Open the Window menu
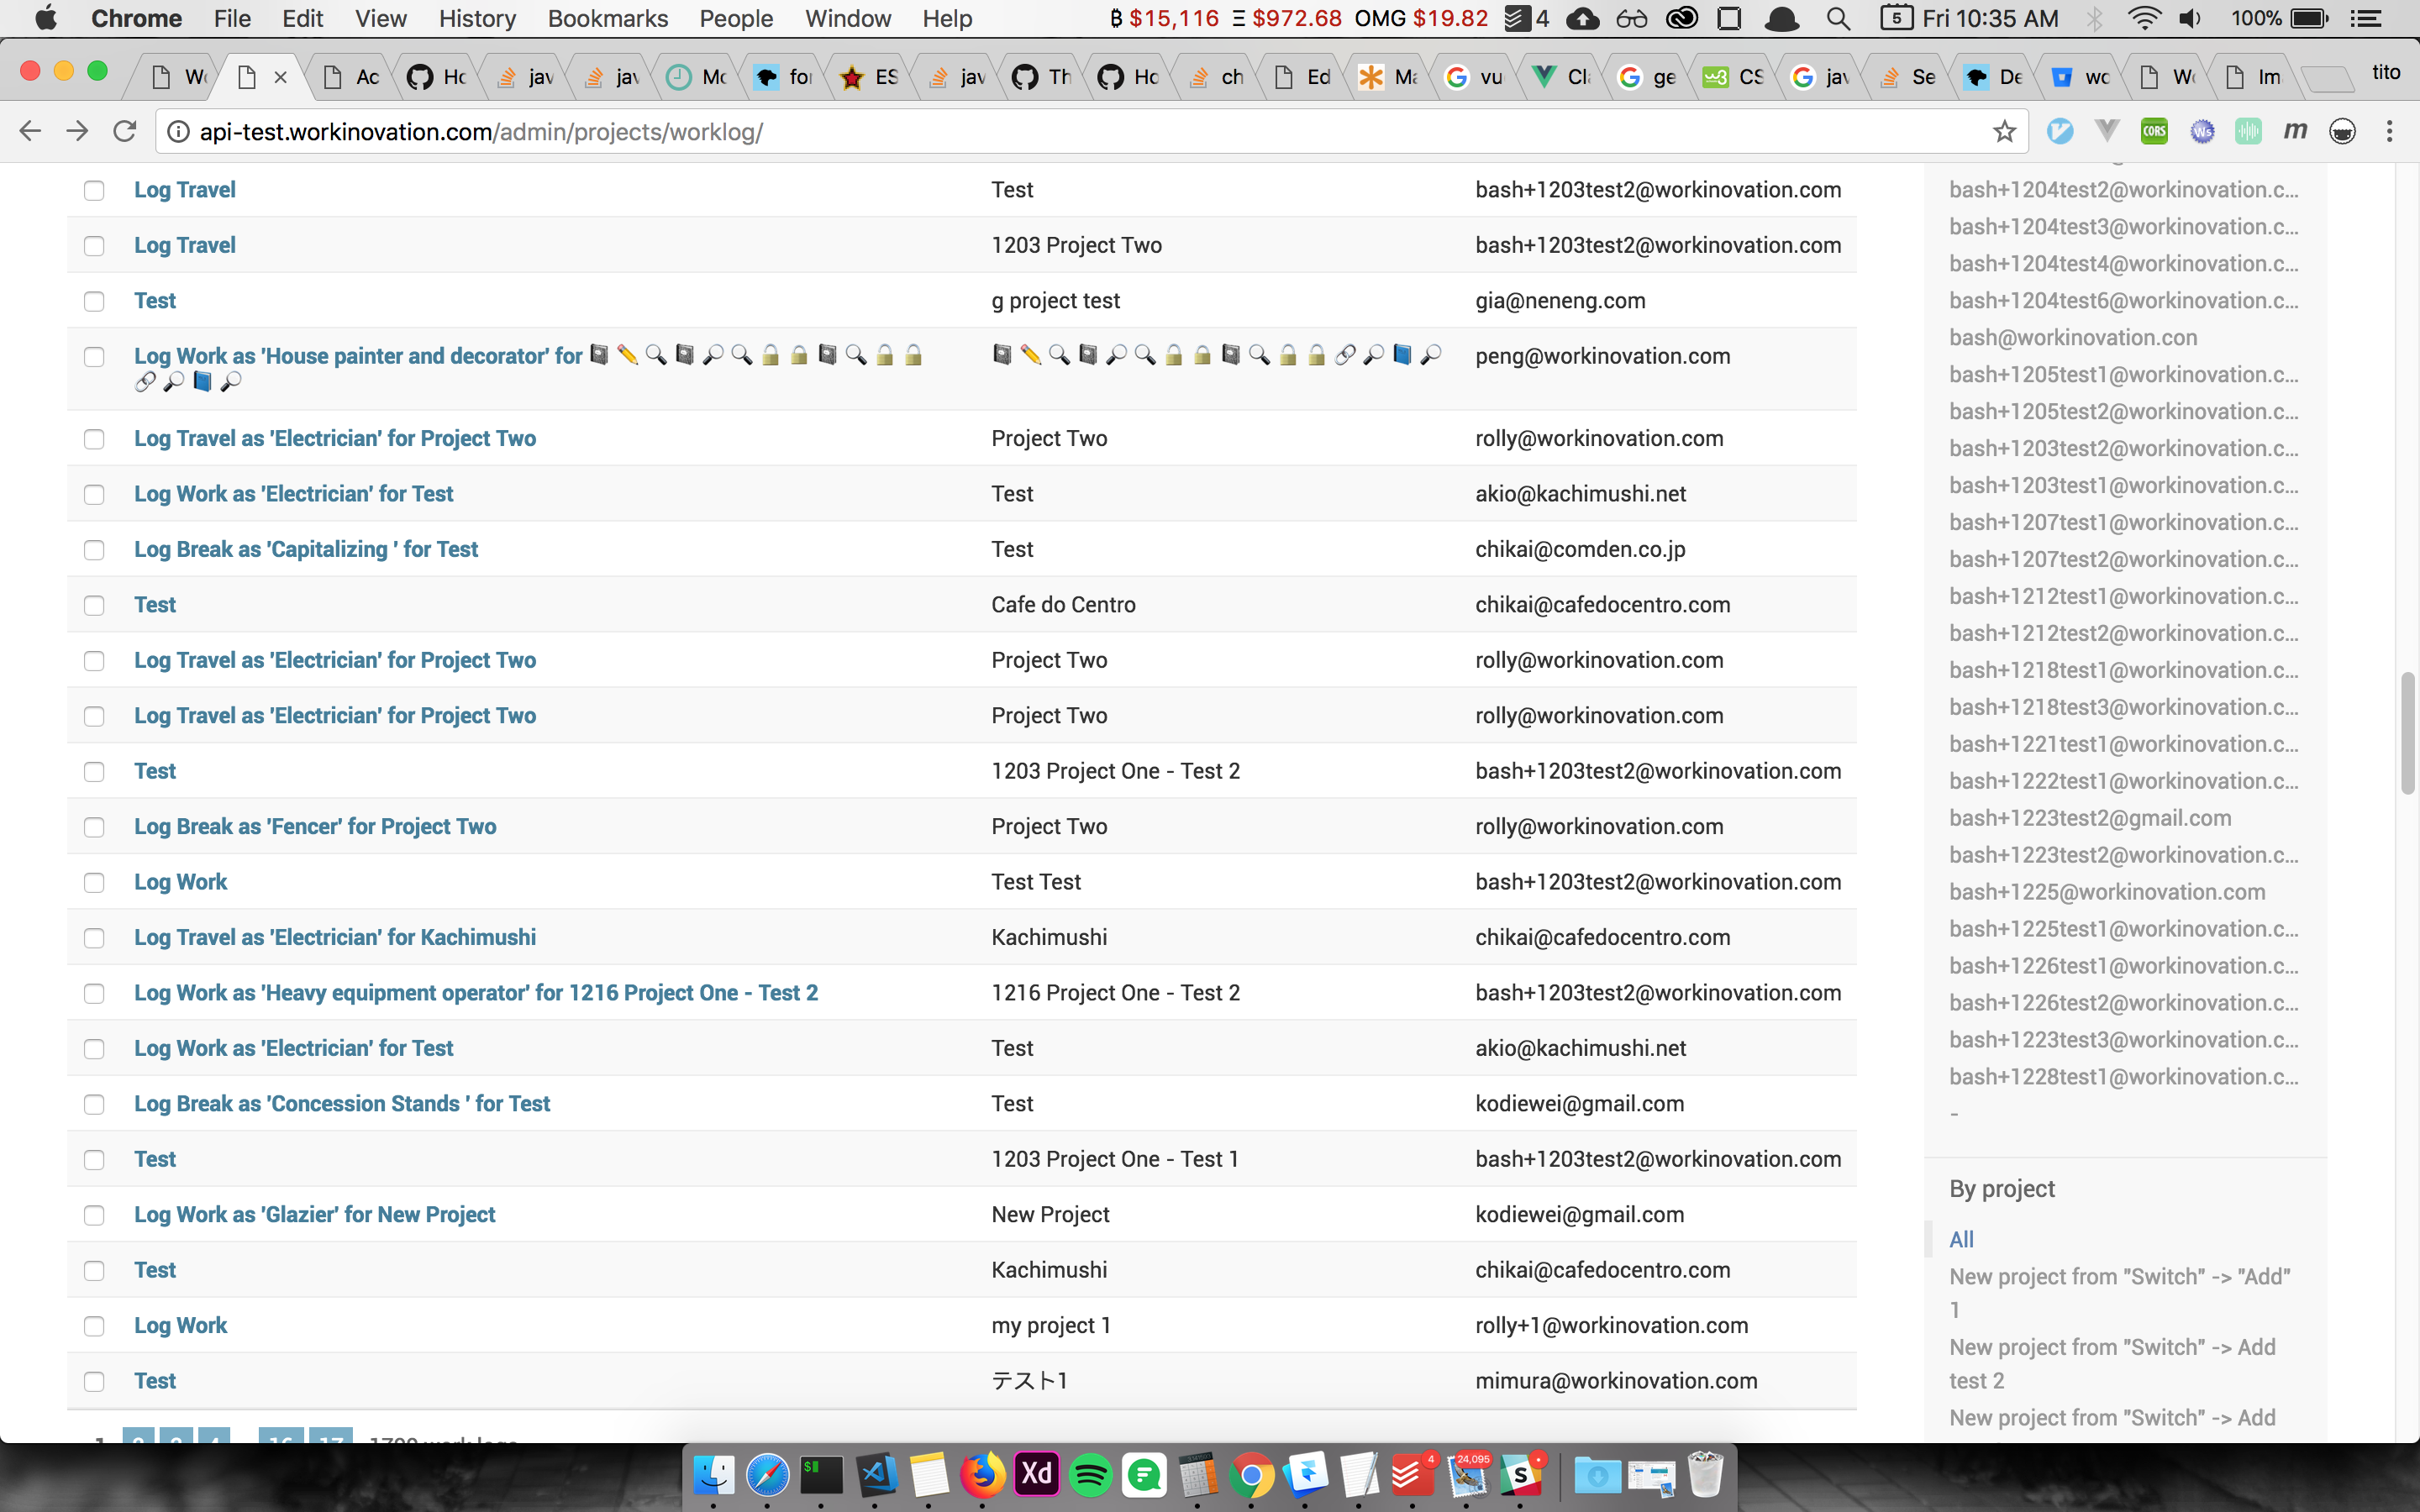 [847, 18]
